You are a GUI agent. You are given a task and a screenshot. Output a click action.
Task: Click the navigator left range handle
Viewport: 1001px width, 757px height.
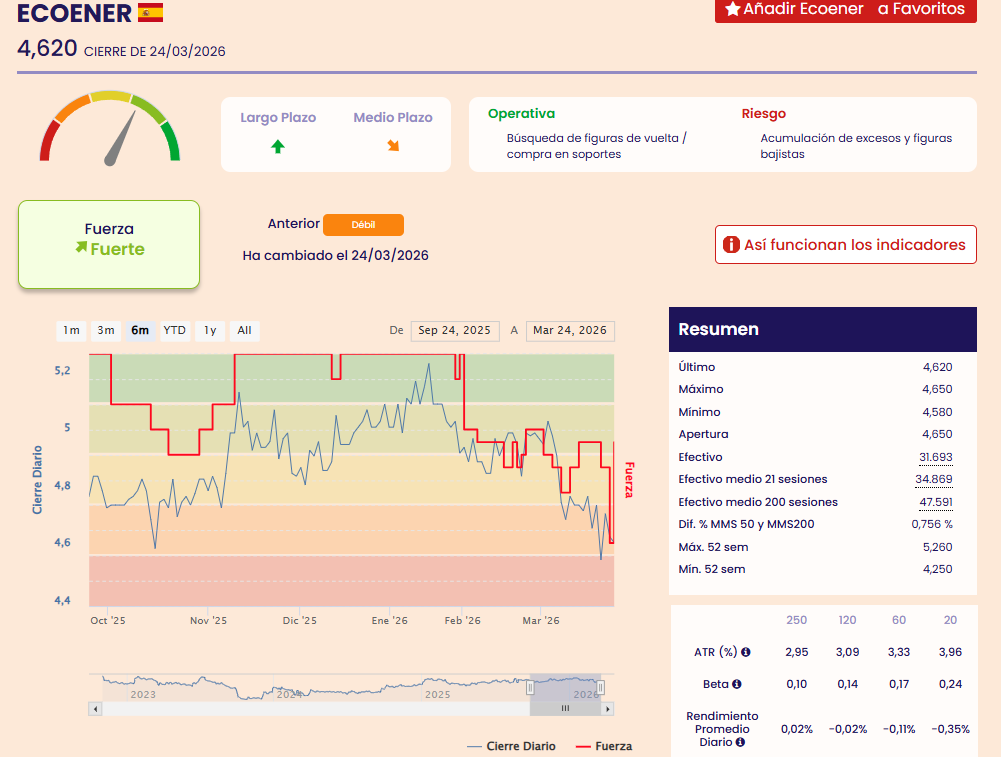(x=530, y=687)
